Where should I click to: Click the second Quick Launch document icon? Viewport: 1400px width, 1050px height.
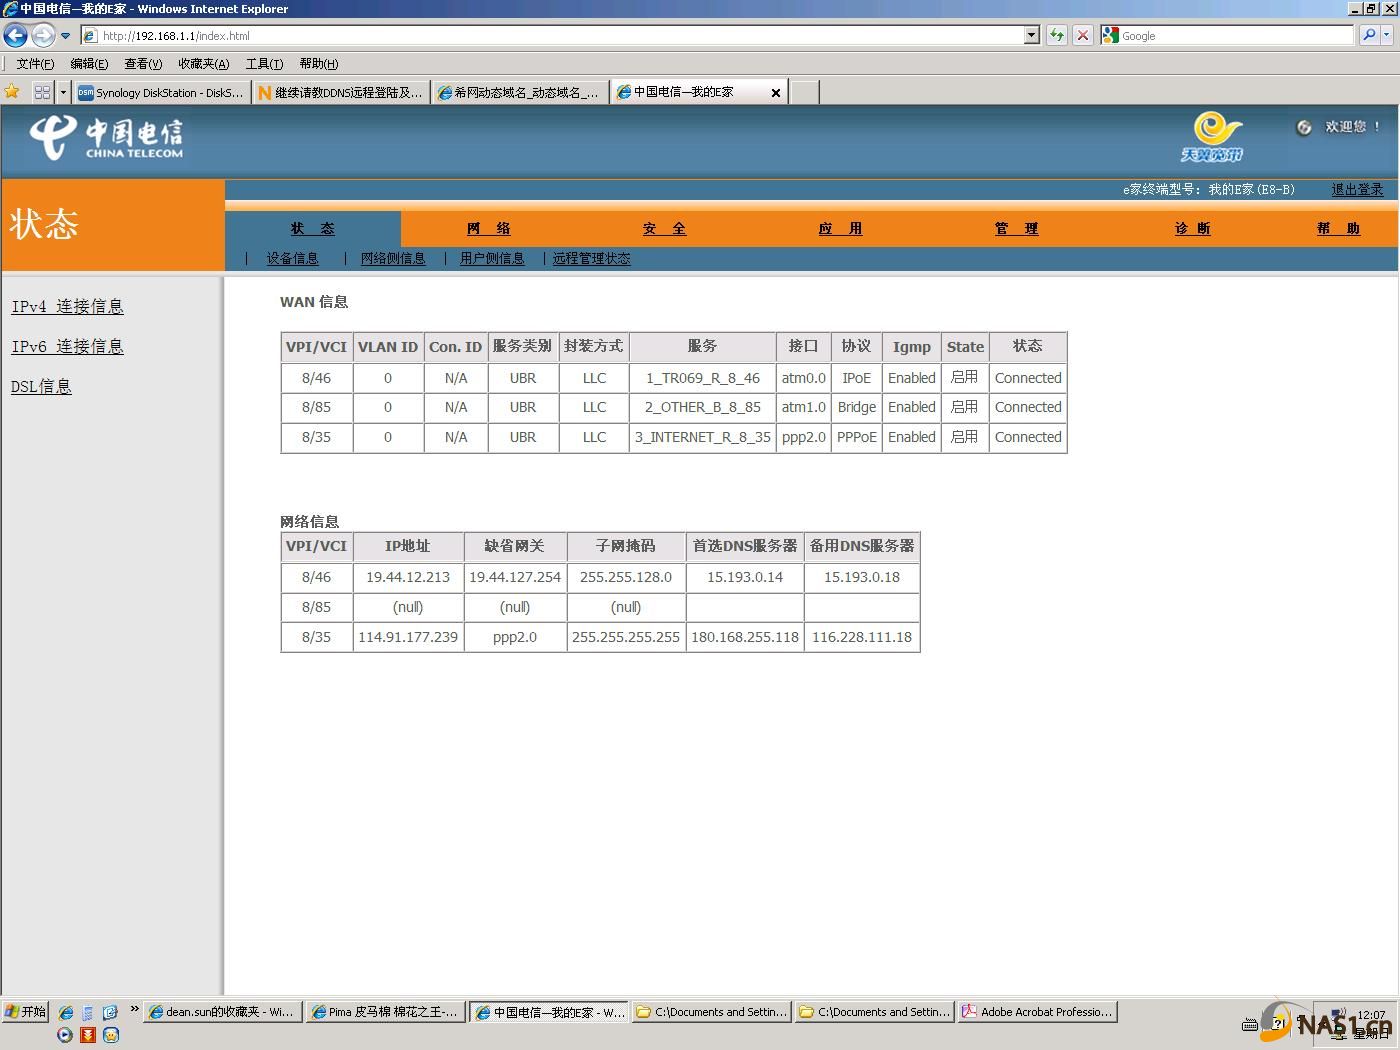[x=88, y=1012]
